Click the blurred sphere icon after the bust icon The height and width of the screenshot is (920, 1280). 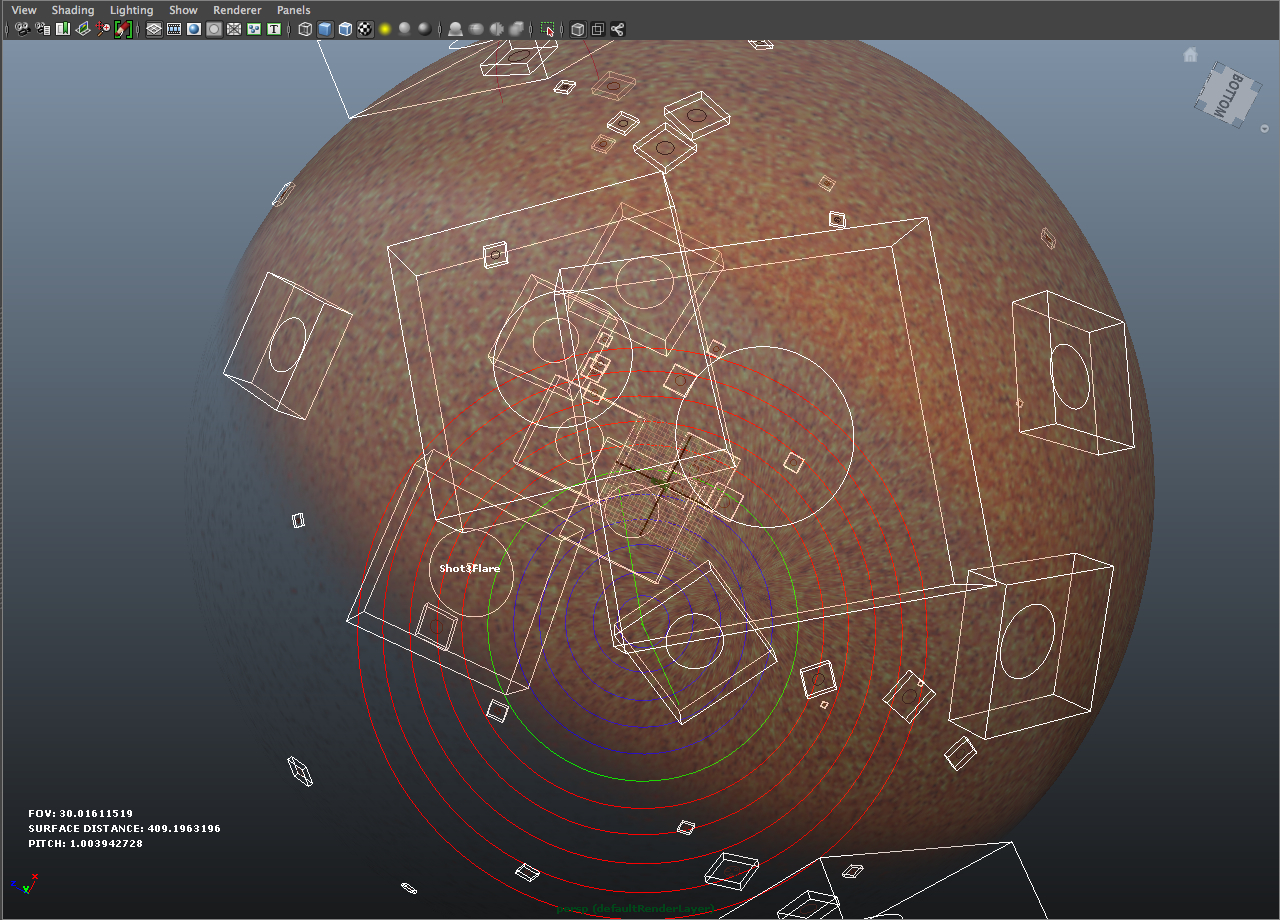click(476, 29)
